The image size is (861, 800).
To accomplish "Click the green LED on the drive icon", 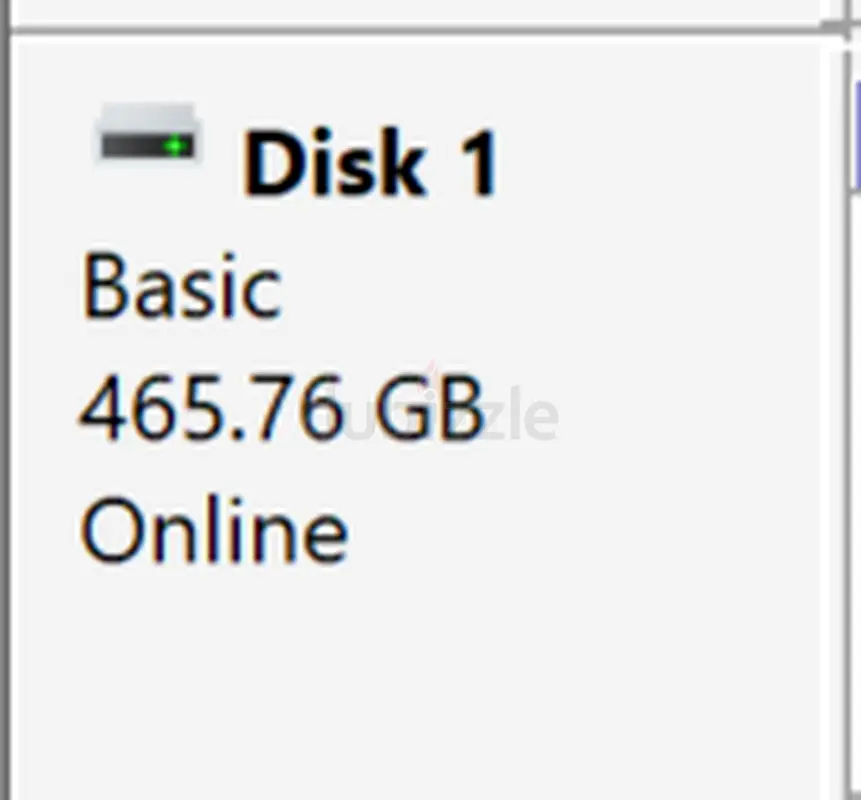I will [x=177, y=147].
